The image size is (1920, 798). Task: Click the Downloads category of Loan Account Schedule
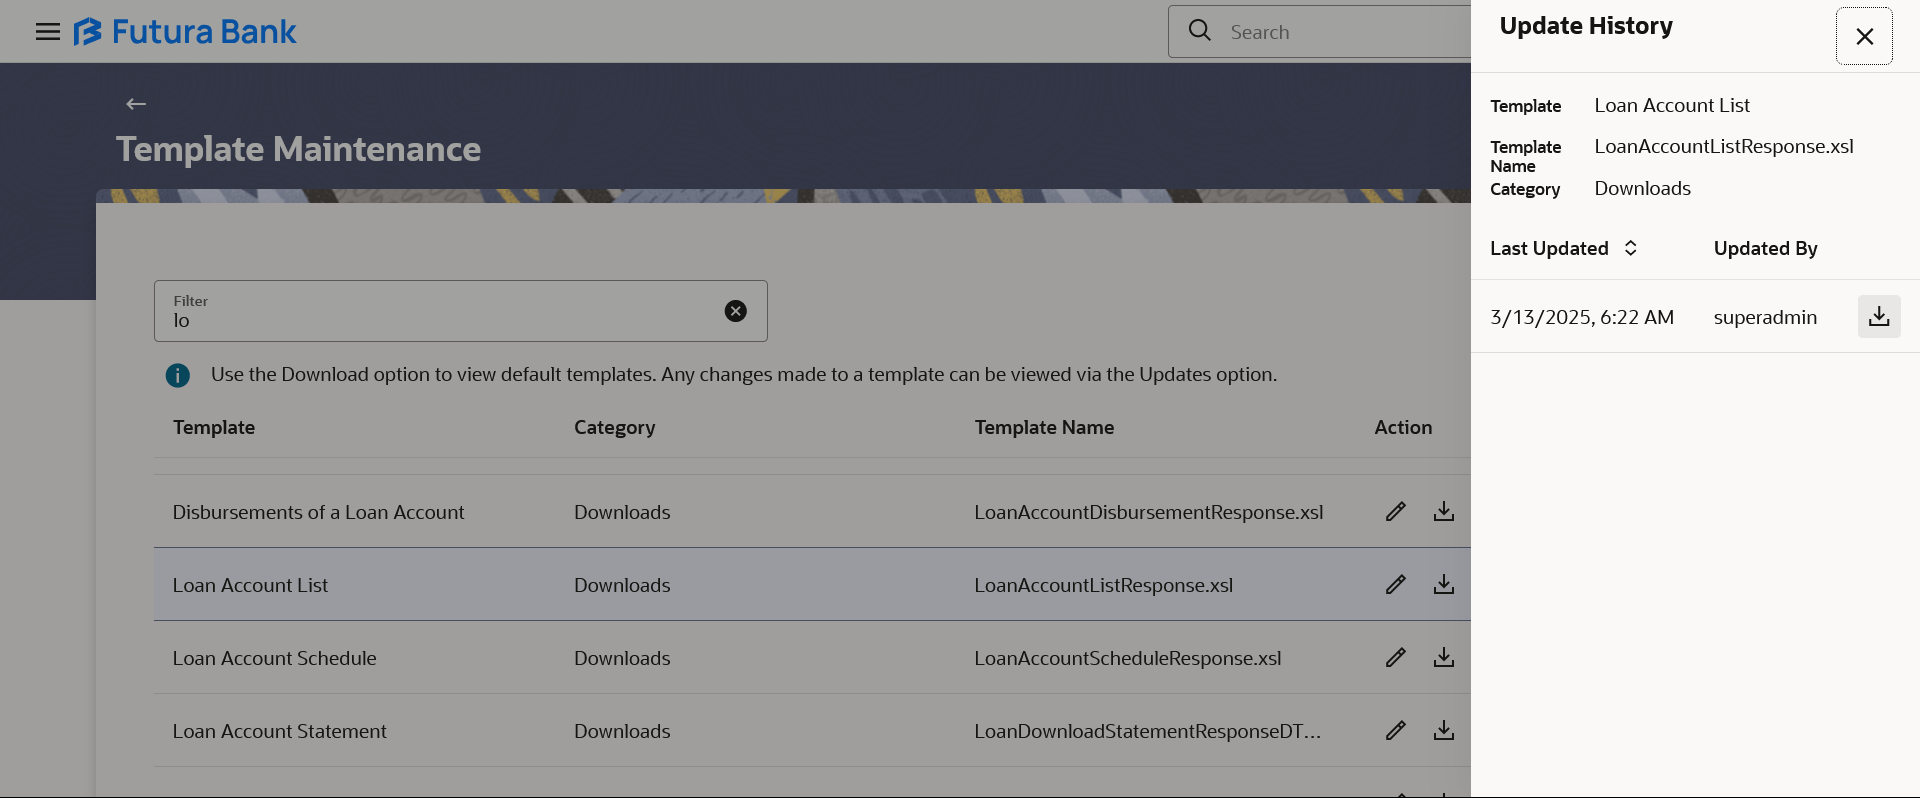coord(622,658)
